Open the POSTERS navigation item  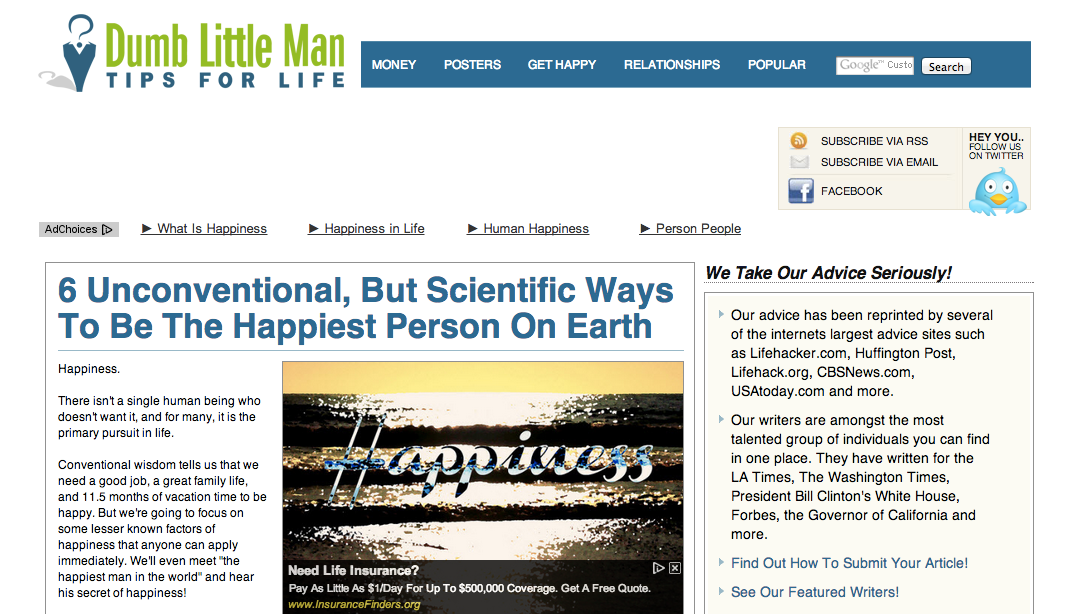472,65
